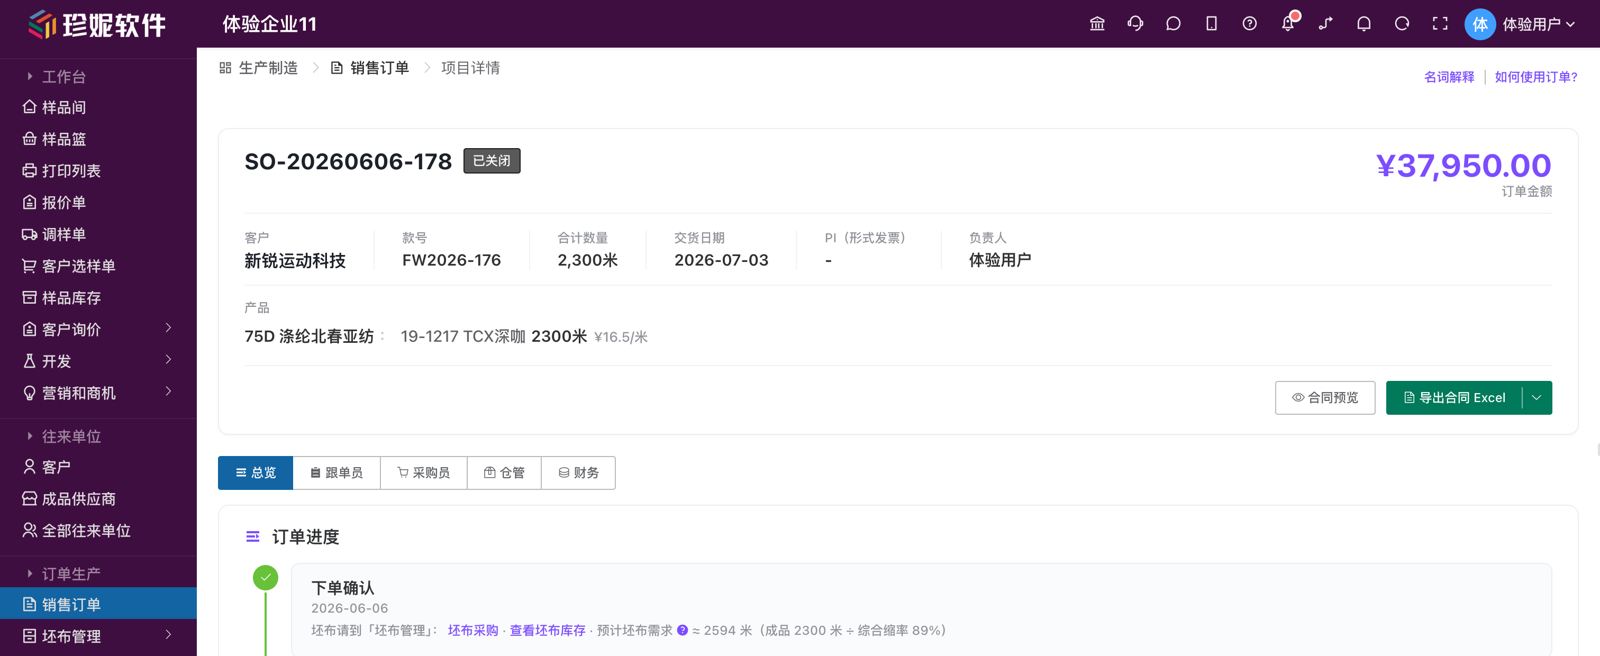Click total quantity 2,300米
1600x656 pixels.
[x=588, y=260]
